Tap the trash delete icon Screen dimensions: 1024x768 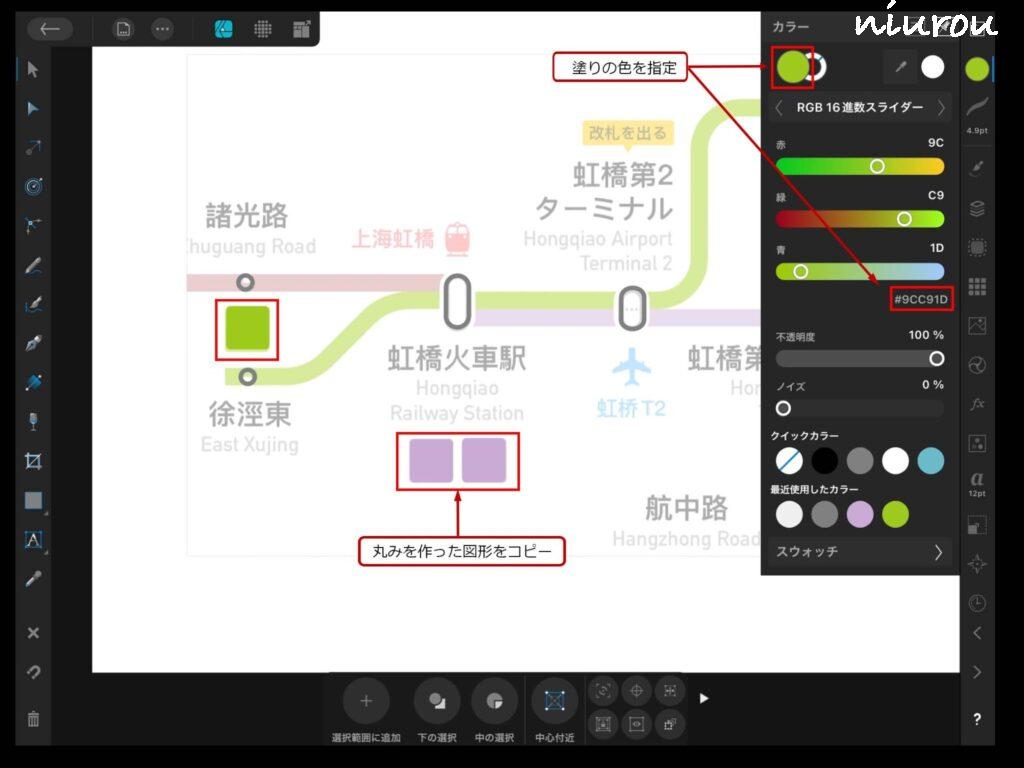pos(33,719)
